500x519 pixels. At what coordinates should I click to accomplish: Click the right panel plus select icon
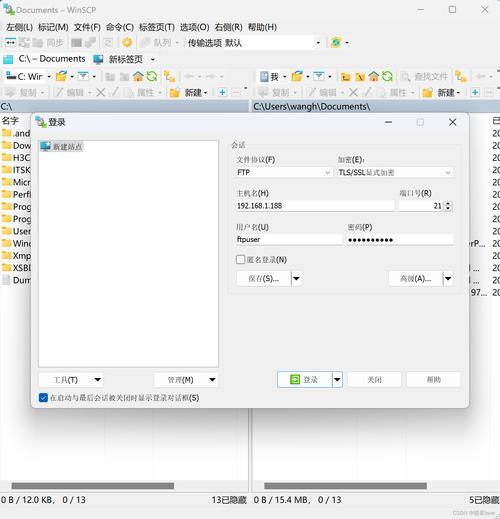pos(475,92)
